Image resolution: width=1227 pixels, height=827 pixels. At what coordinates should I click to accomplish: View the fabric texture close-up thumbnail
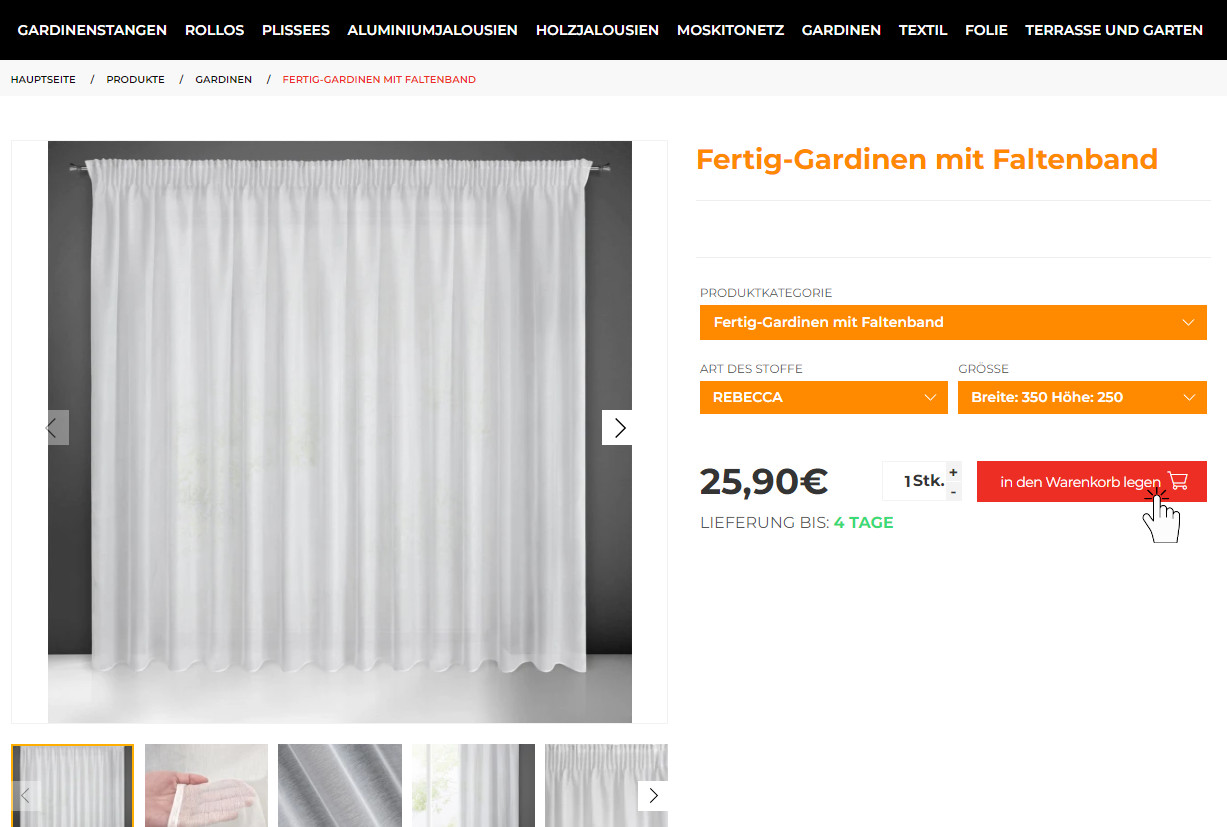pos(340,785)
